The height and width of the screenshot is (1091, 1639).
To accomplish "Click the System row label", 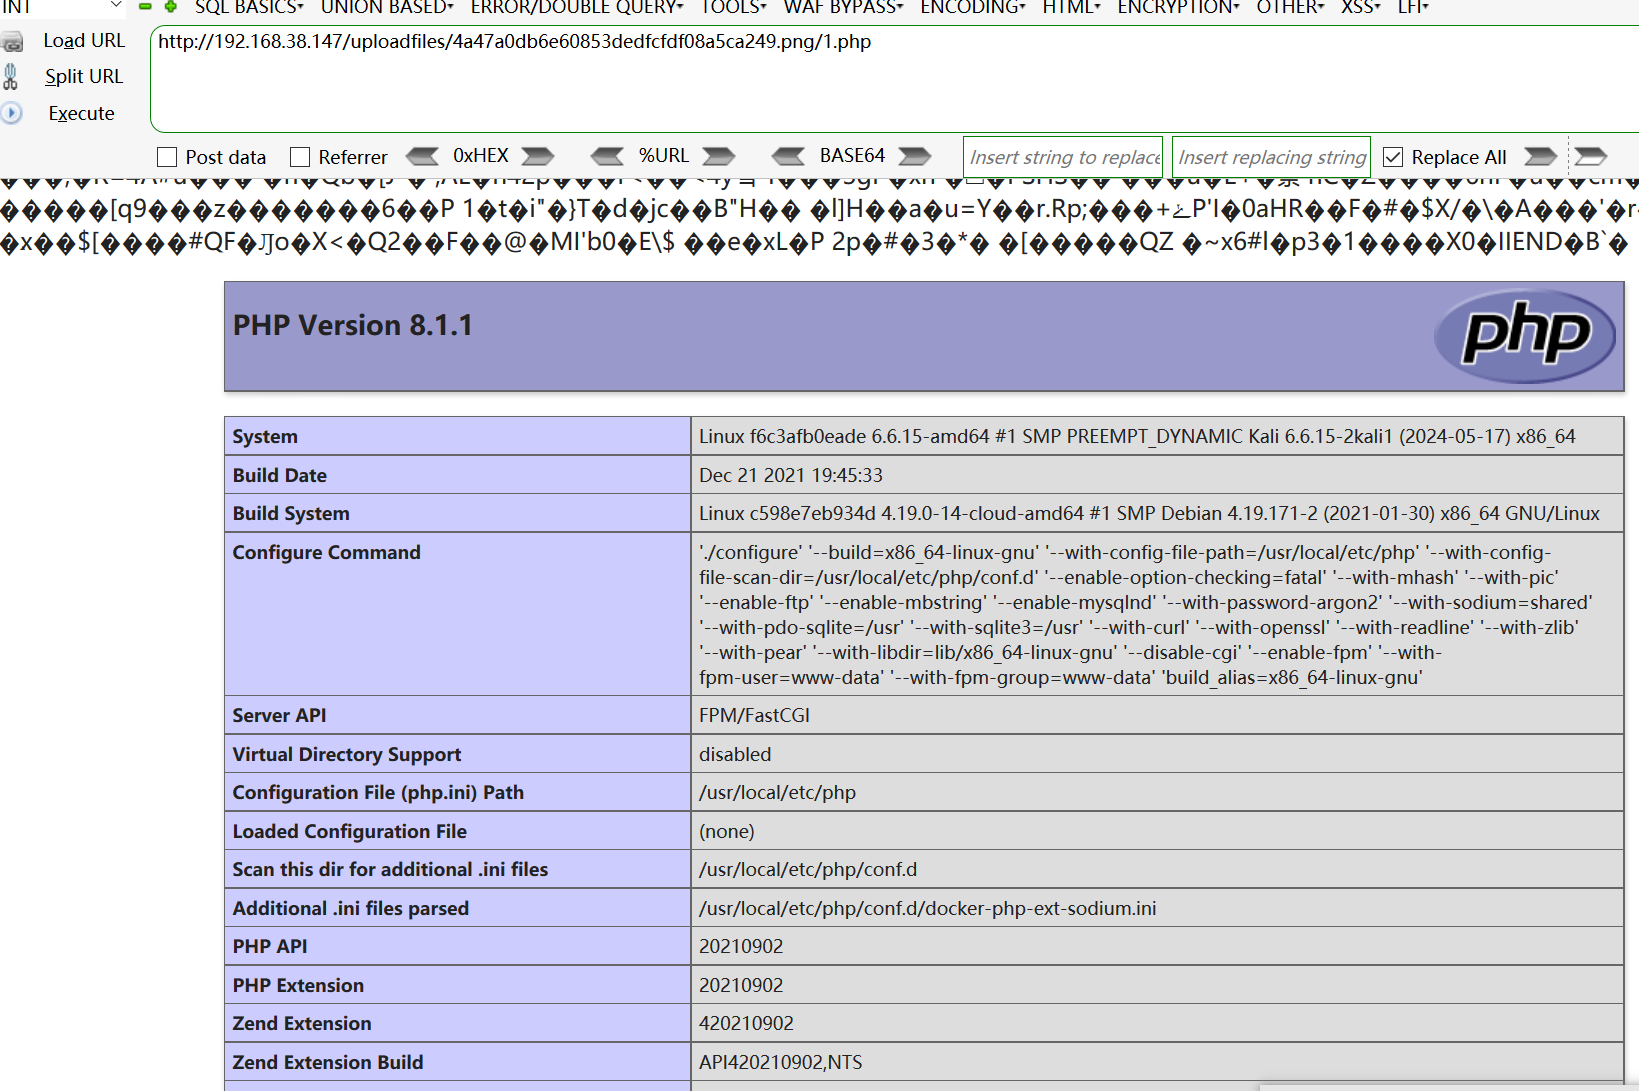I will click(x=265, y=437).
